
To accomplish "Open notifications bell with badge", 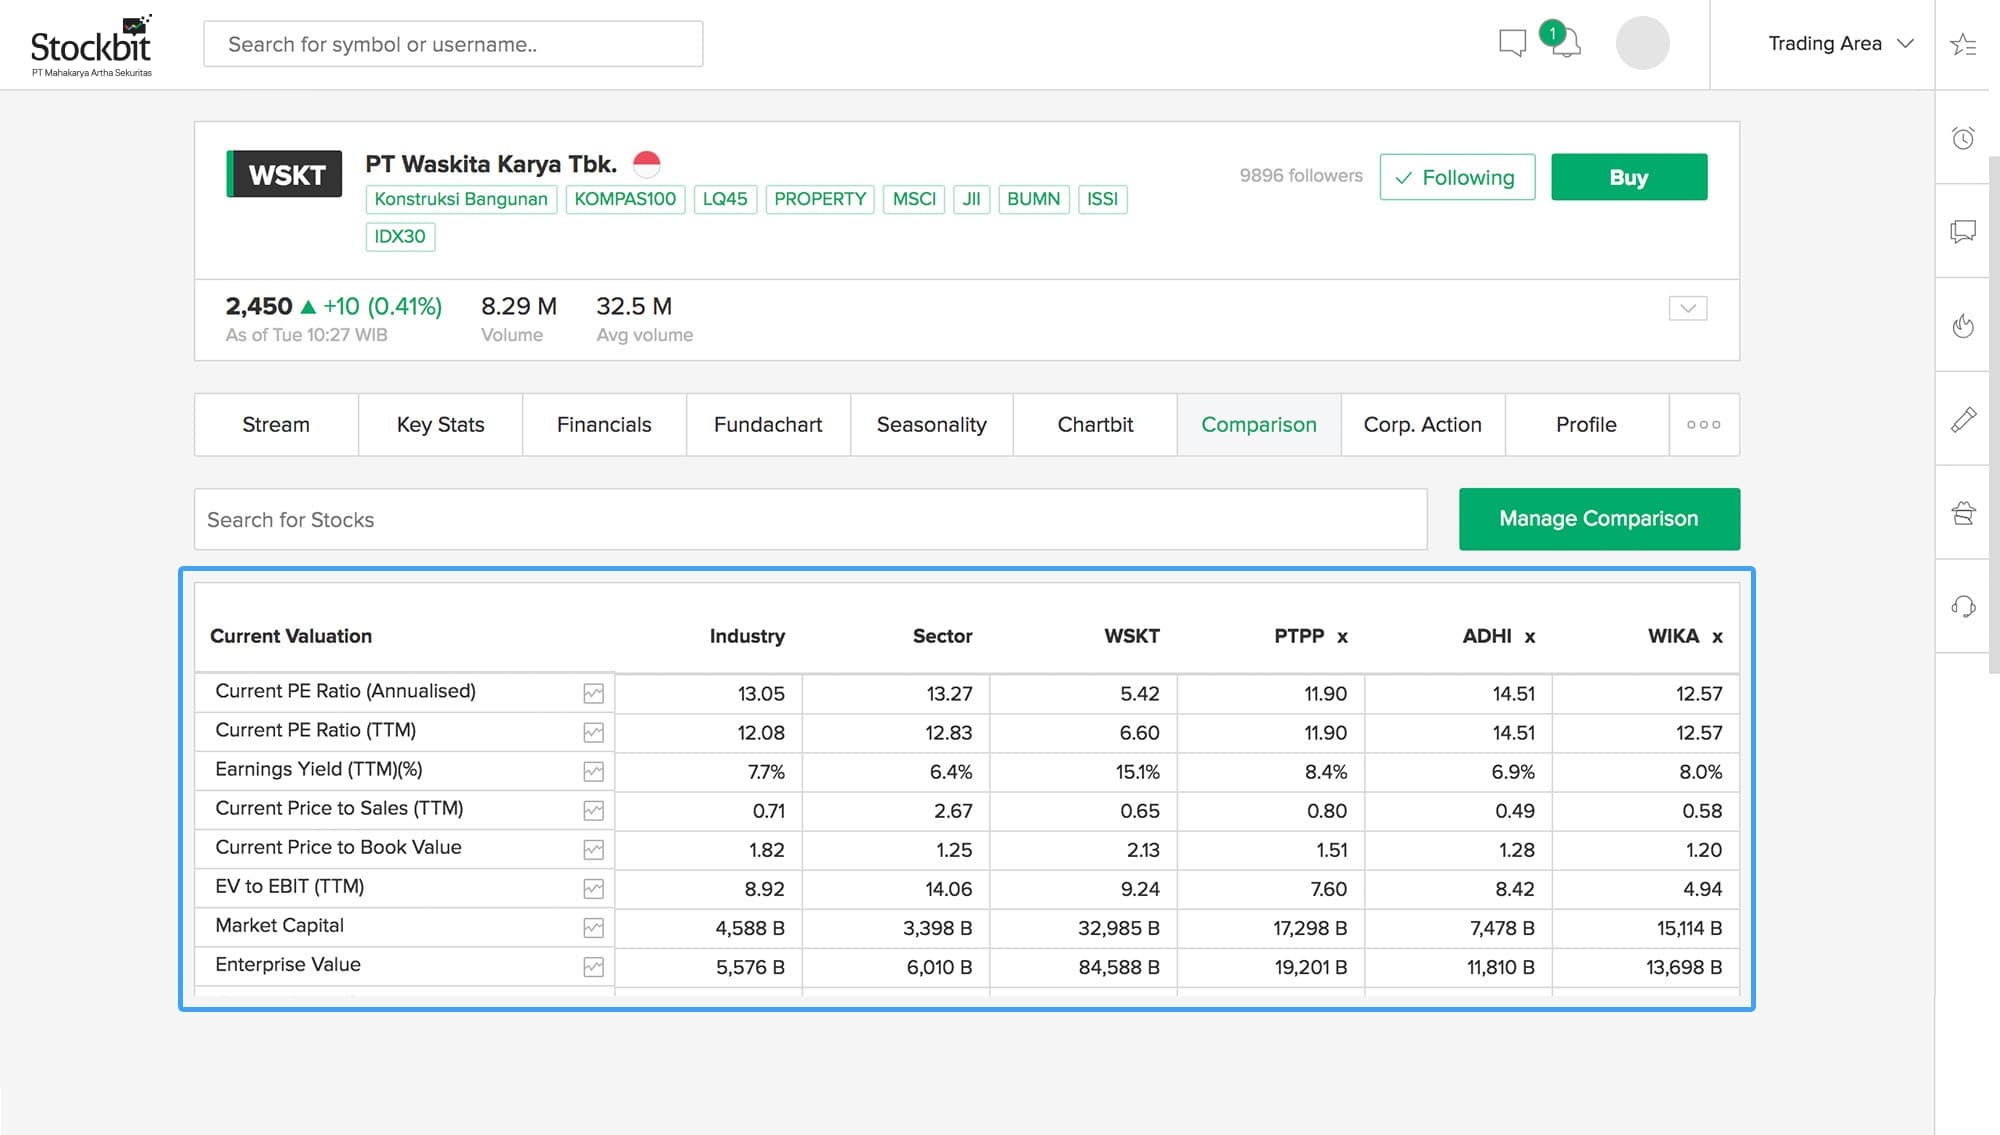I will point(1563,40).
